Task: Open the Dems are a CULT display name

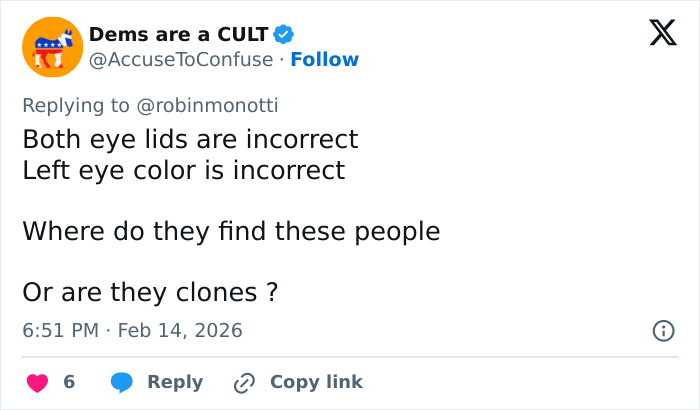Action: (179, 34)
